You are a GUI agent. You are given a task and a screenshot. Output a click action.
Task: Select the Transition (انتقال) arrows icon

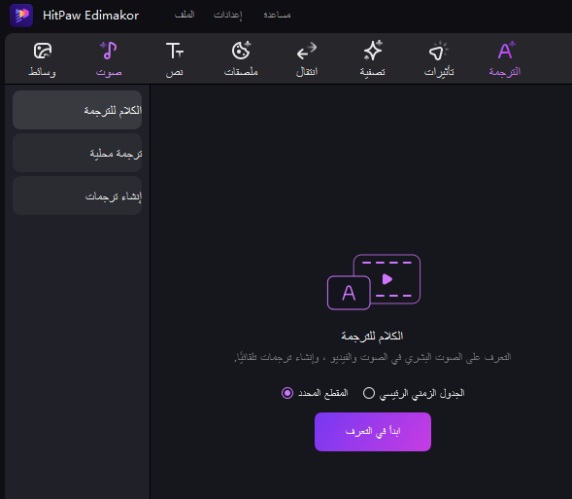click(x=306, y=51)
